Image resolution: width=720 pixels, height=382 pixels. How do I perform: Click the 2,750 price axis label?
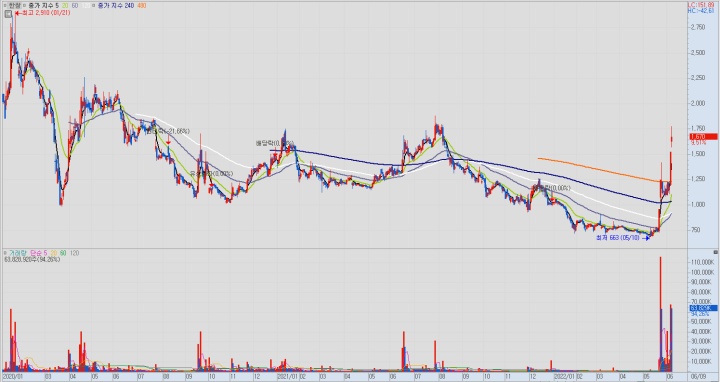click(698, 28)
